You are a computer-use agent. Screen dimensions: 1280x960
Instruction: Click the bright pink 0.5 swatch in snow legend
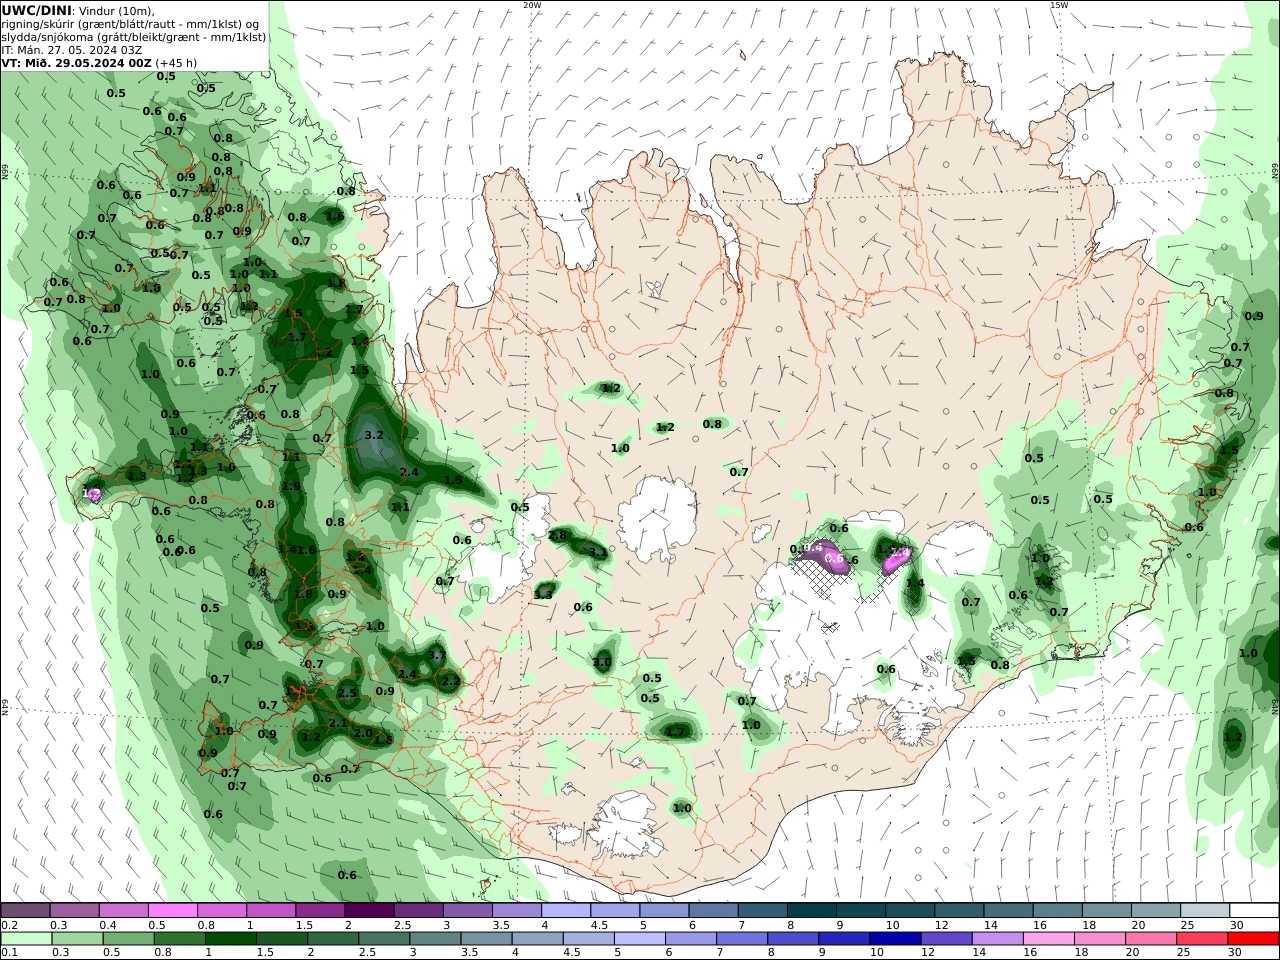click(173, 911)
